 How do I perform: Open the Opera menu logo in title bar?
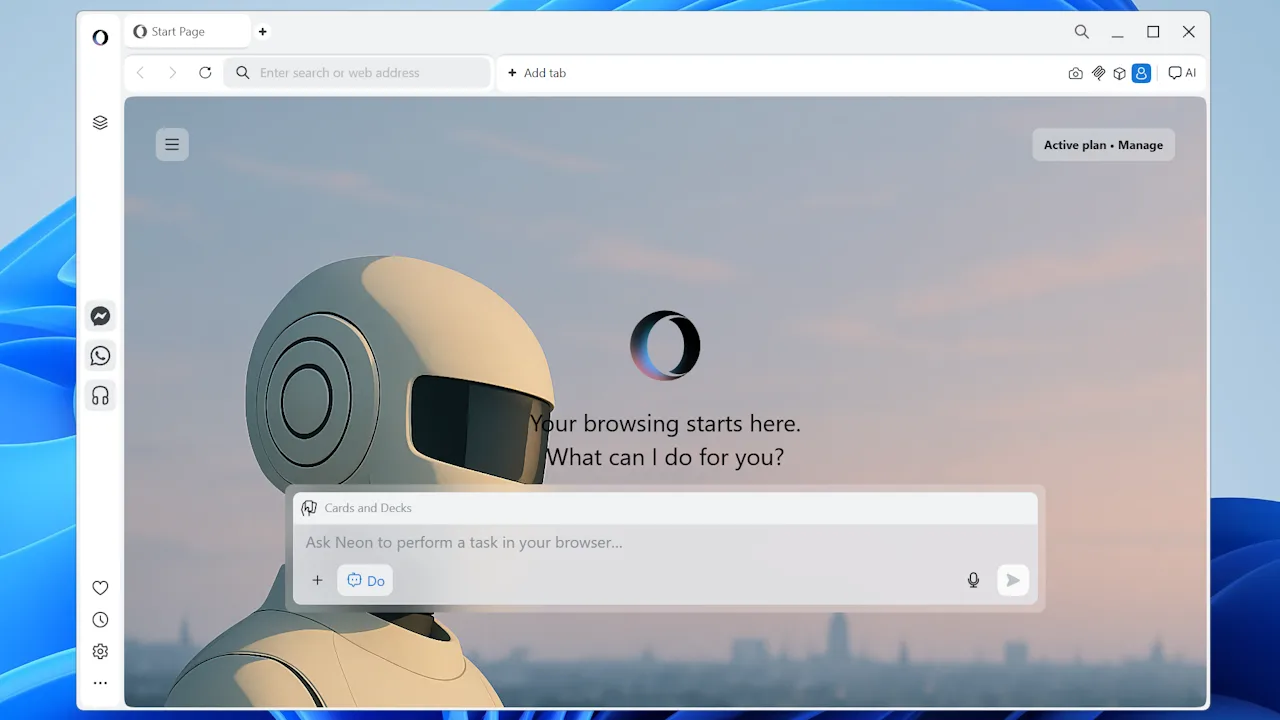point(100,38)
